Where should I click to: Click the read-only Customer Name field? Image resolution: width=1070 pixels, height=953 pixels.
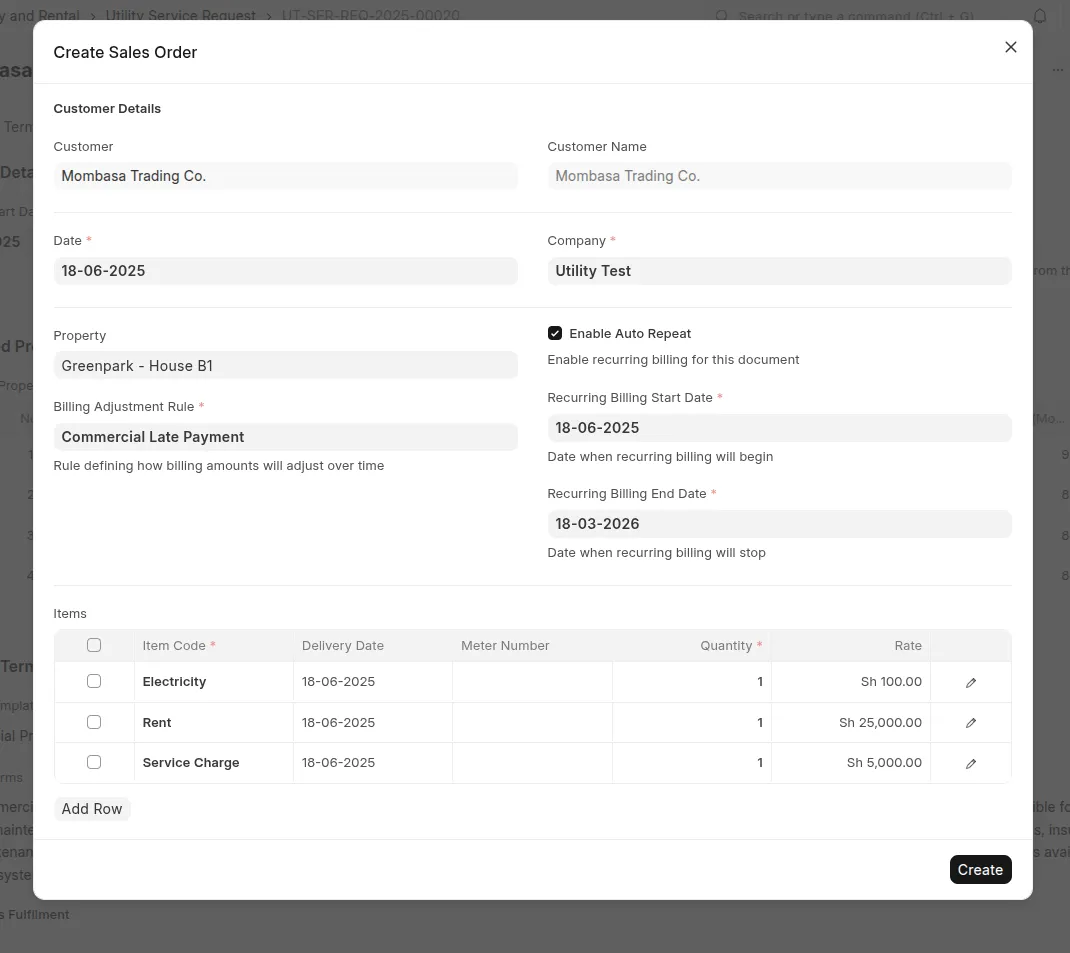(779, 176)
